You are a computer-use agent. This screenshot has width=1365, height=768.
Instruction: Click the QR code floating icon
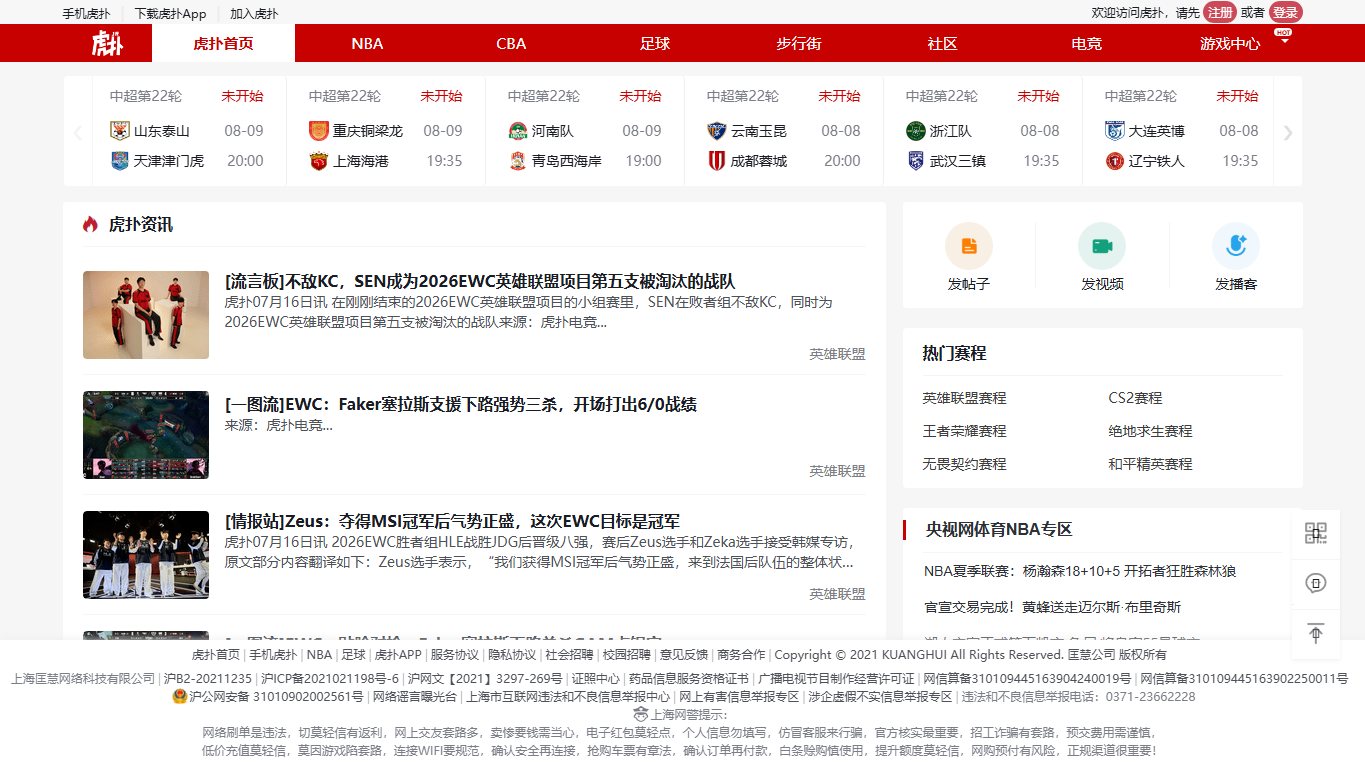(1316, 533)
